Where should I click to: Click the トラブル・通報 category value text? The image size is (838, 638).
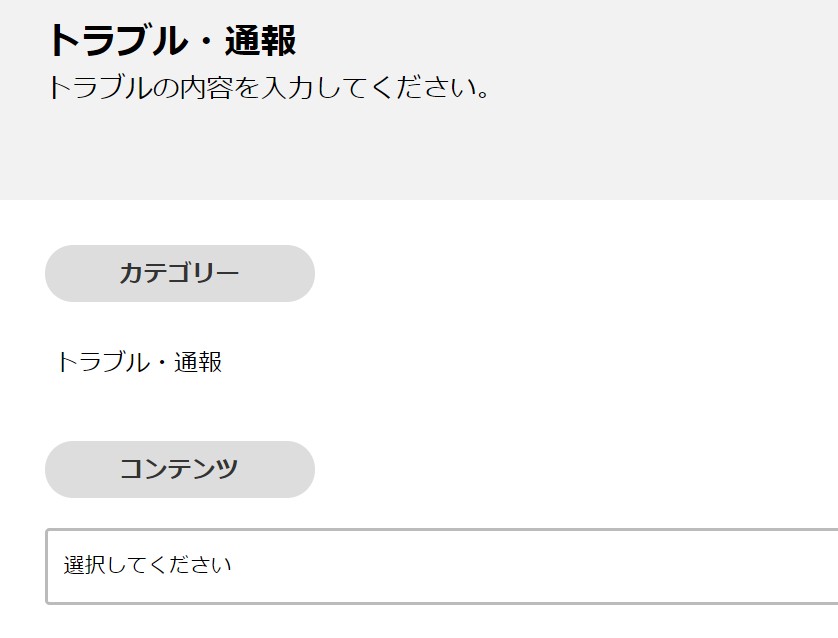click(x=139, y=362)
